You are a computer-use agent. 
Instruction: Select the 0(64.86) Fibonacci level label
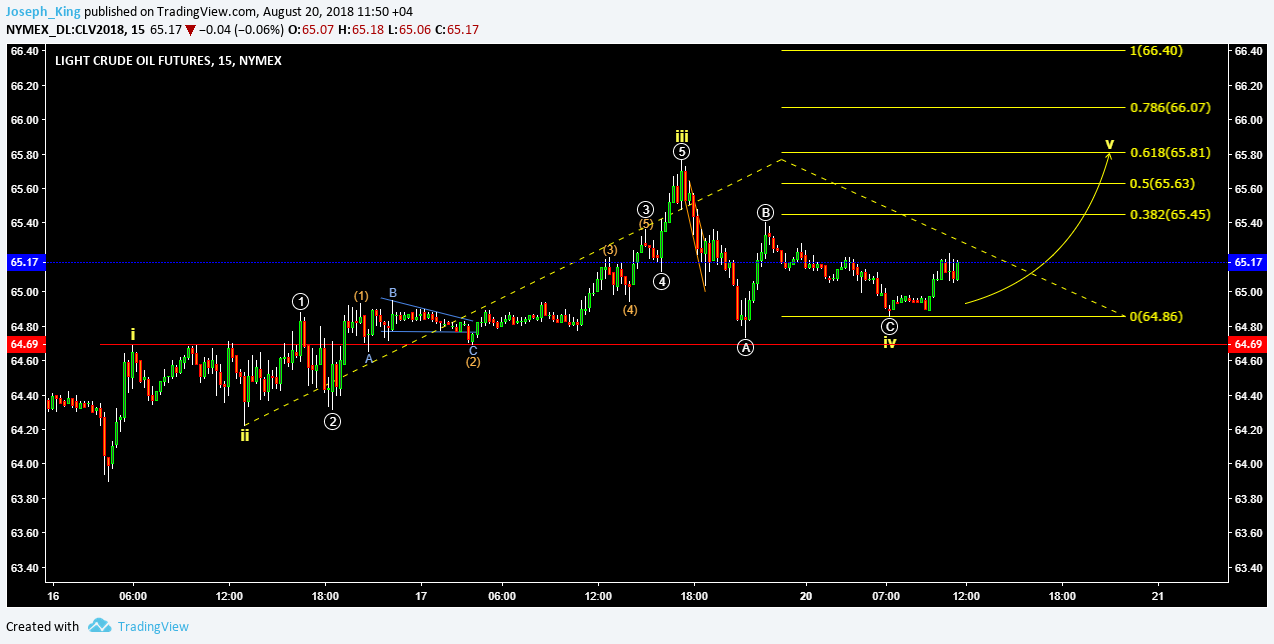point(1157,316)
